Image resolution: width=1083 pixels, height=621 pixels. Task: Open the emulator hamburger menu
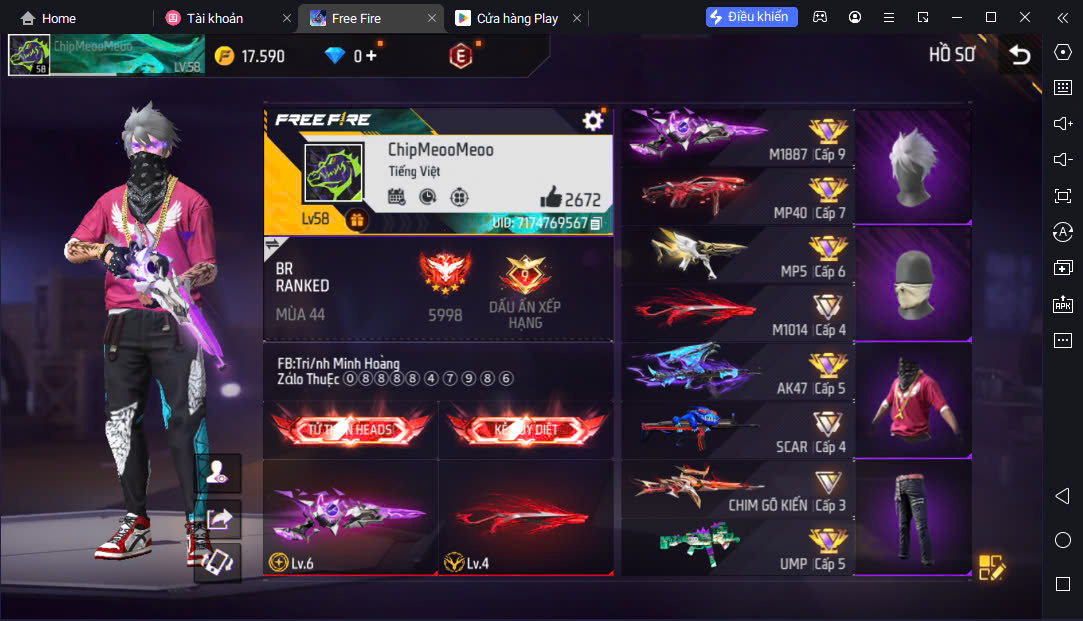[889, 17]
